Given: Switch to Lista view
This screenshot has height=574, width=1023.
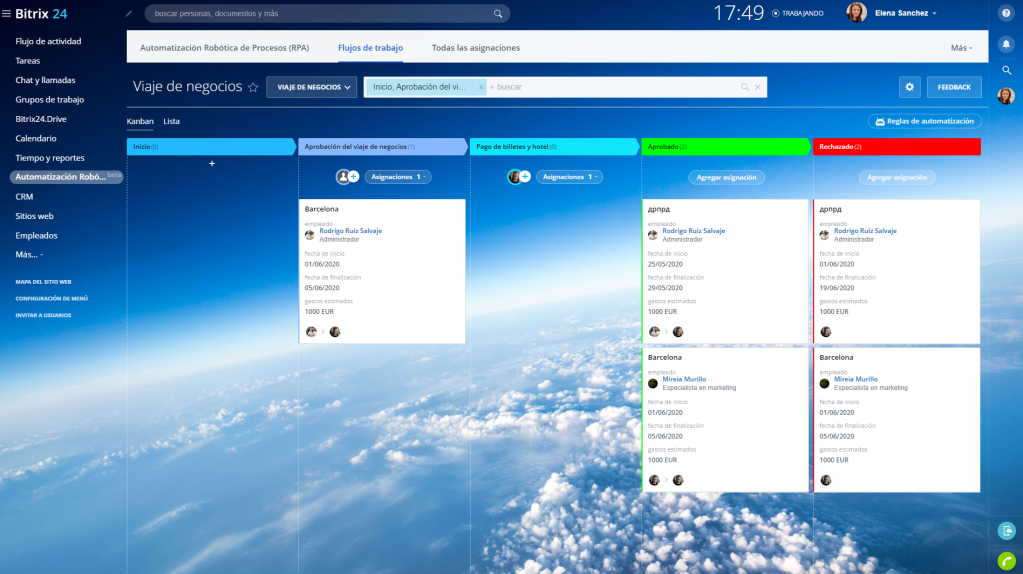Looking at the screenshot, I should click(x=171, y=121).
